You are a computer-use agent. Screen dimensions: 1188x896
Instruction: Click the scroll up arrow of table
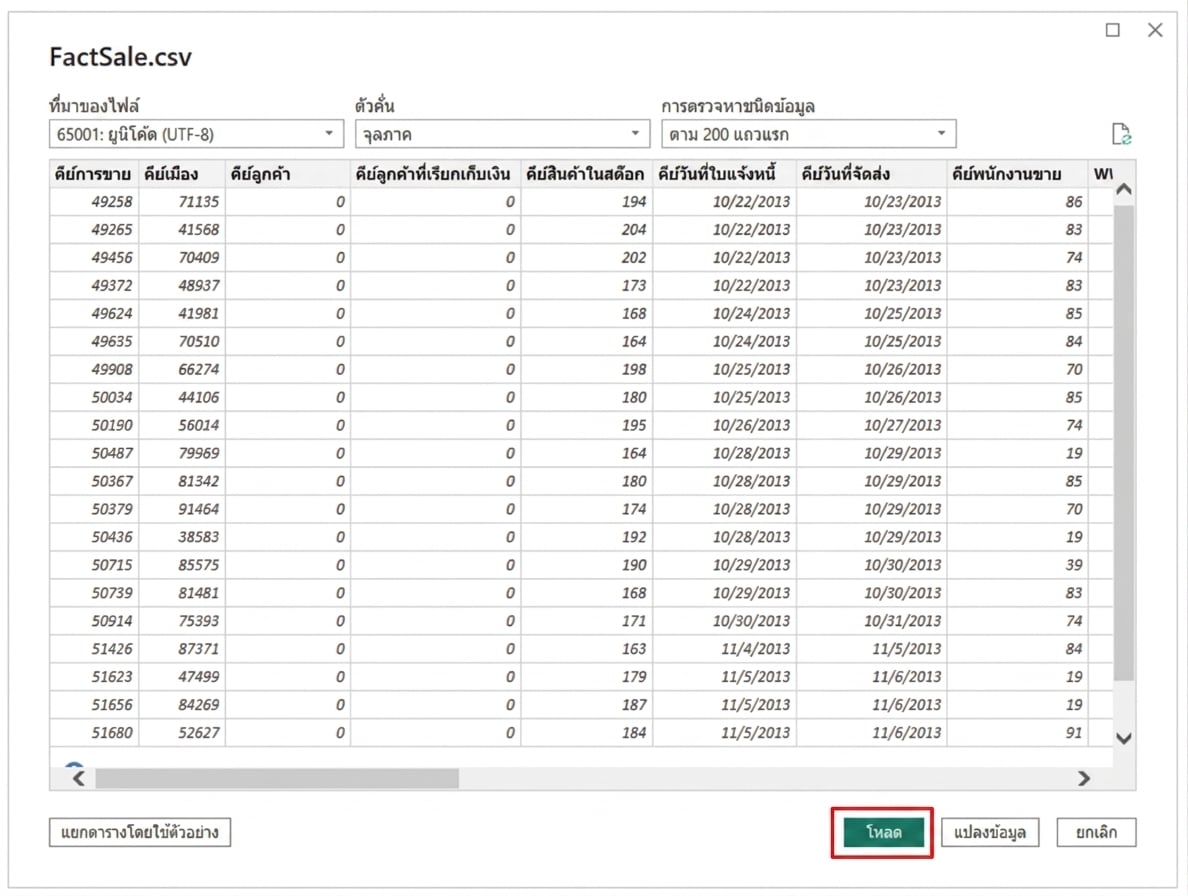point(1124,189)
